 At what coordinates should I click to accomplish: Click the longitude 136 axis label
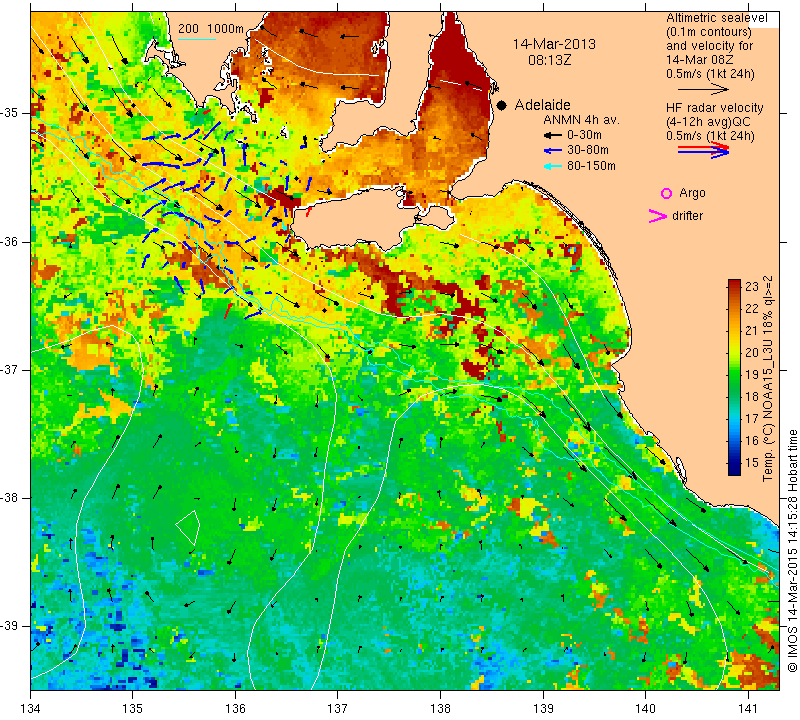[x=235, y=709]
